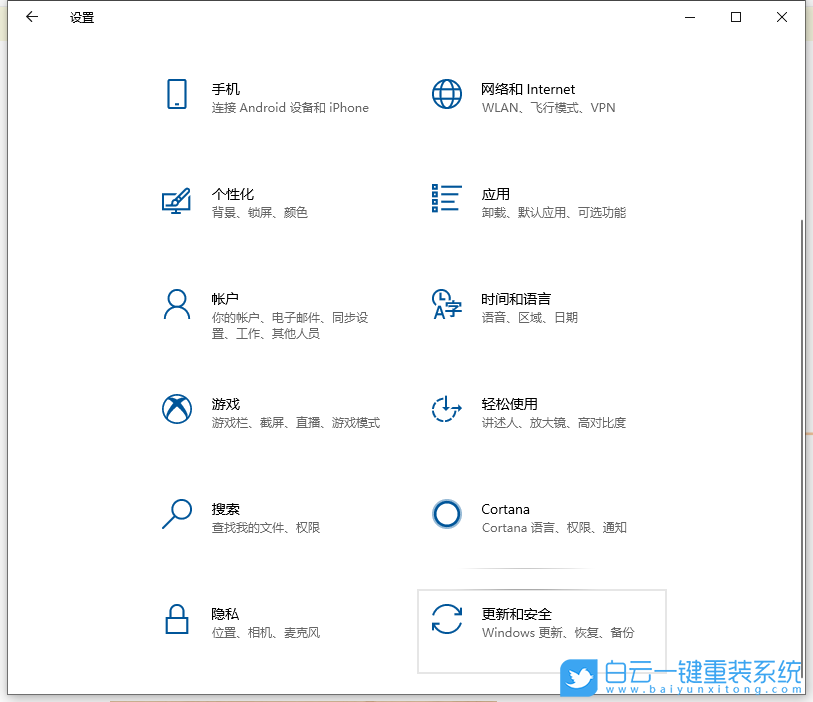Open 网络和 Internet settings
This screenshot has height=702, width=813.
[540, 97]
